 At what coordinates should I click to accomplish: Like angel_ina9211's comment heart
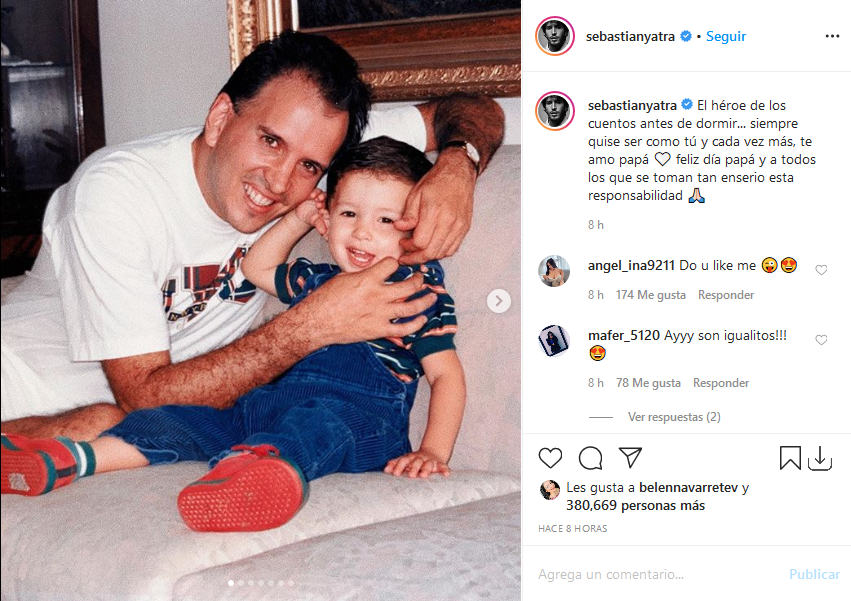[x=821, y=270]
